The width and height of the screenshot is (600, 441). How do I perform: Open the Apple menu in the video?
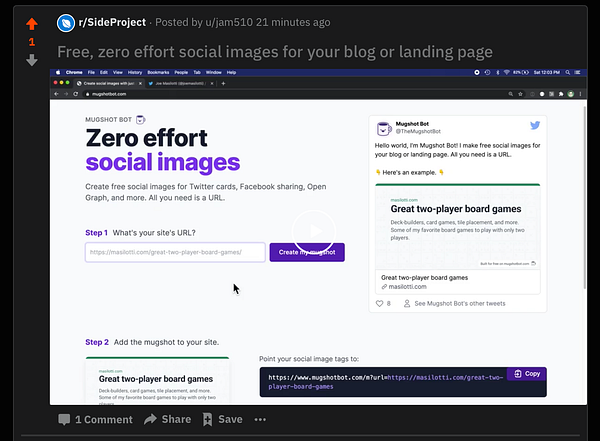58,72
